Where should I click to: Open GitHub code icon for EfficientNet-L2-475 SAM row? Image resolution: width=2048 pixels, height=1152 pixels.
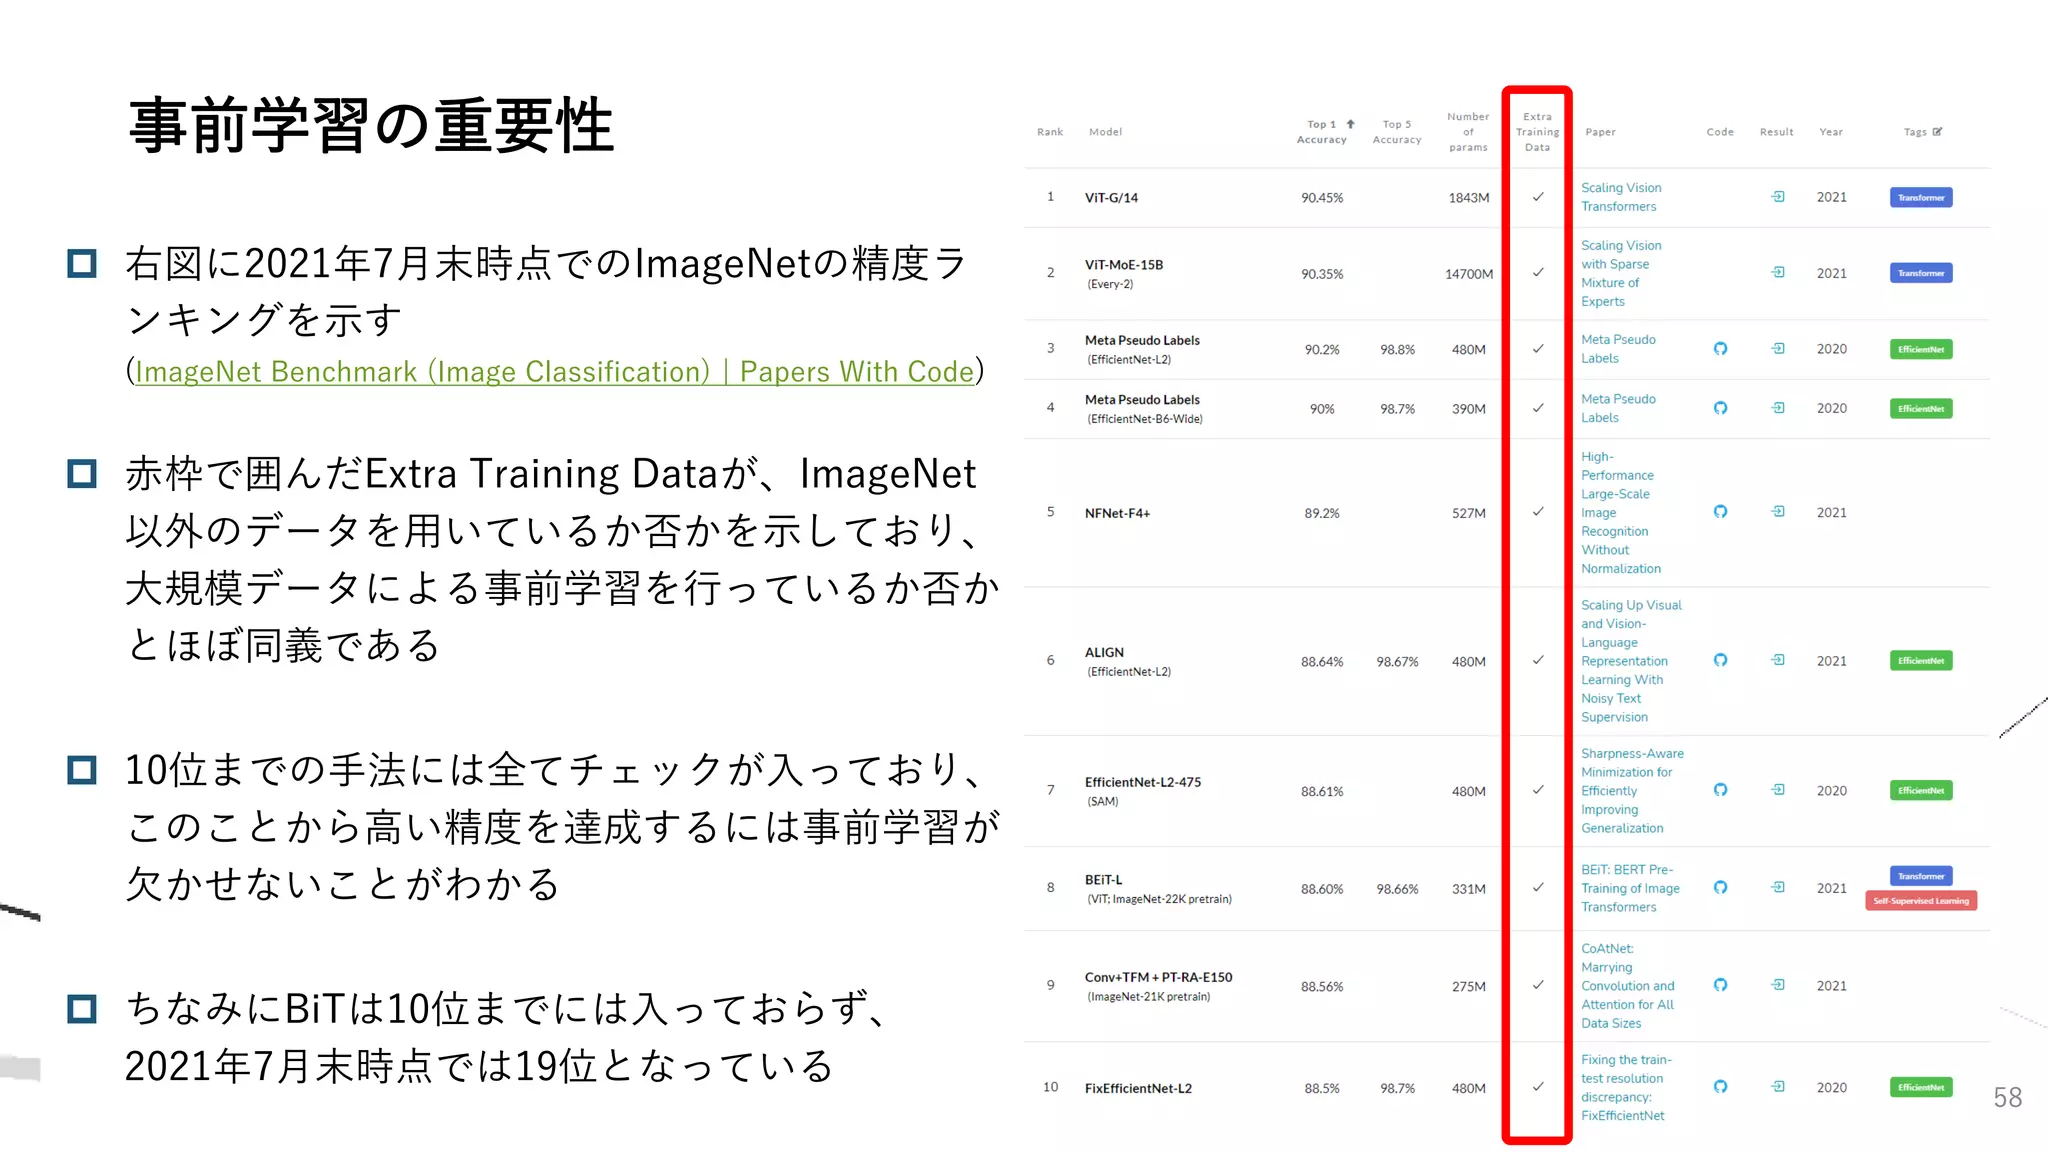click(1720, 790)
